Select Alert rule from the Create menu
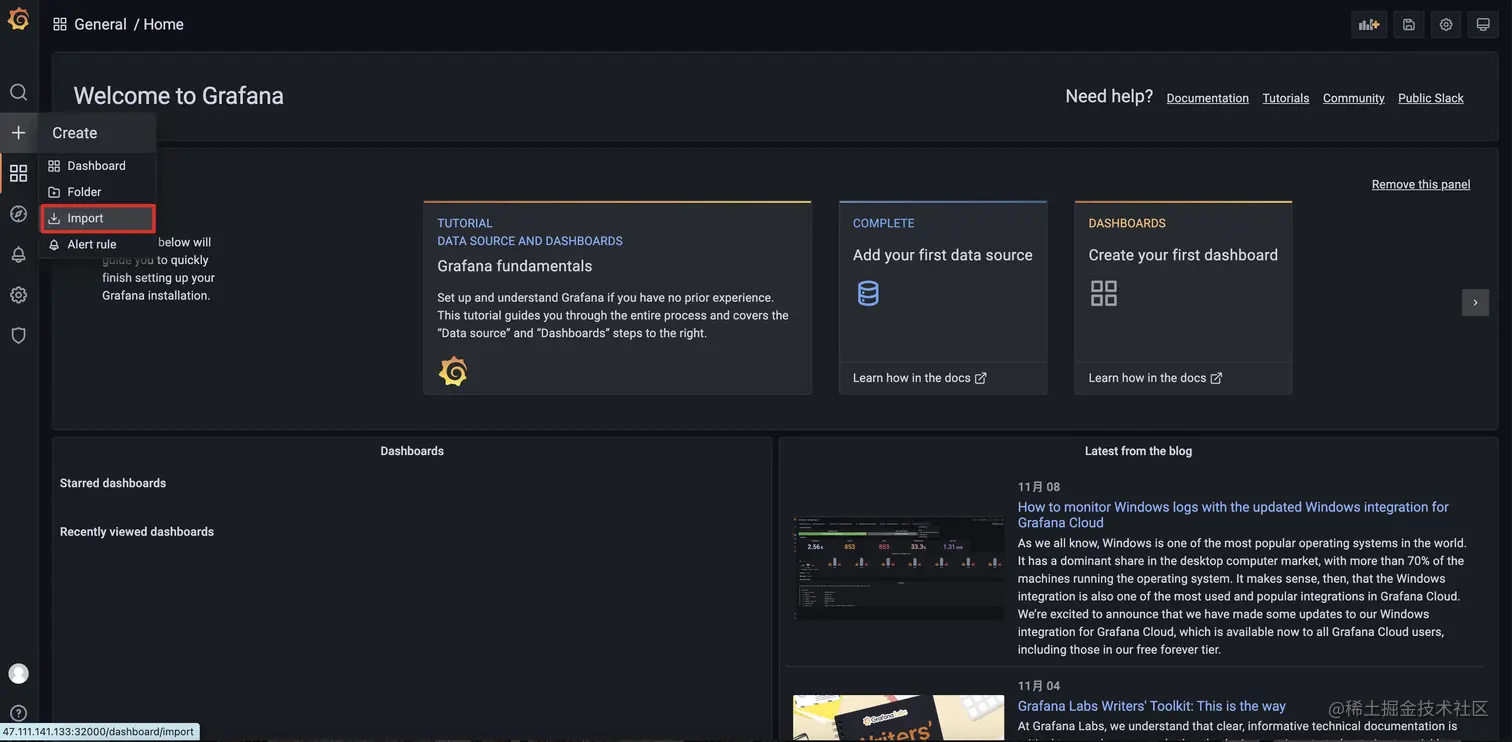The height and width of the screenshot is (742, 1512). (x=97, y=244)
